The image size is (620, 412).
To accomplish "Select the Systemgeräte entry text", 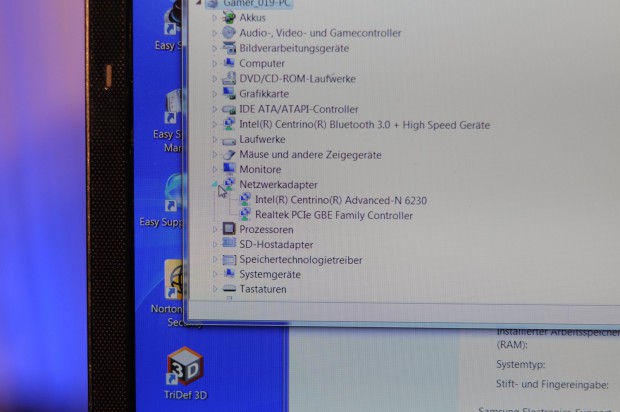I will (x=270, y=274).
